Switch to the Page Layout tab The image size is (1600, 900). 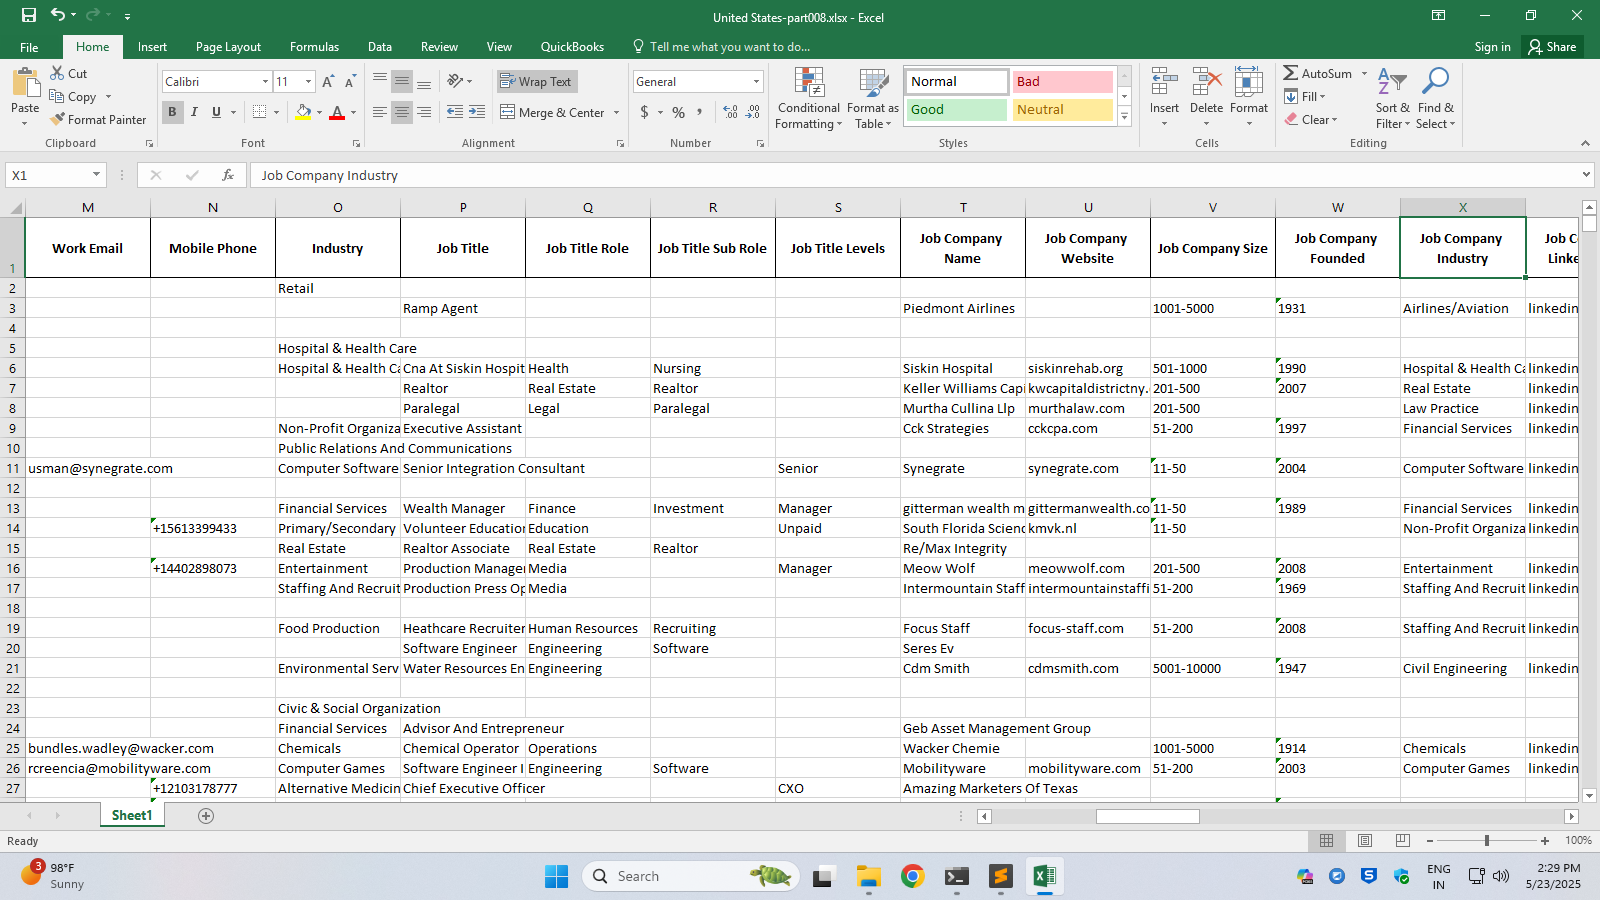click(228, 47)
